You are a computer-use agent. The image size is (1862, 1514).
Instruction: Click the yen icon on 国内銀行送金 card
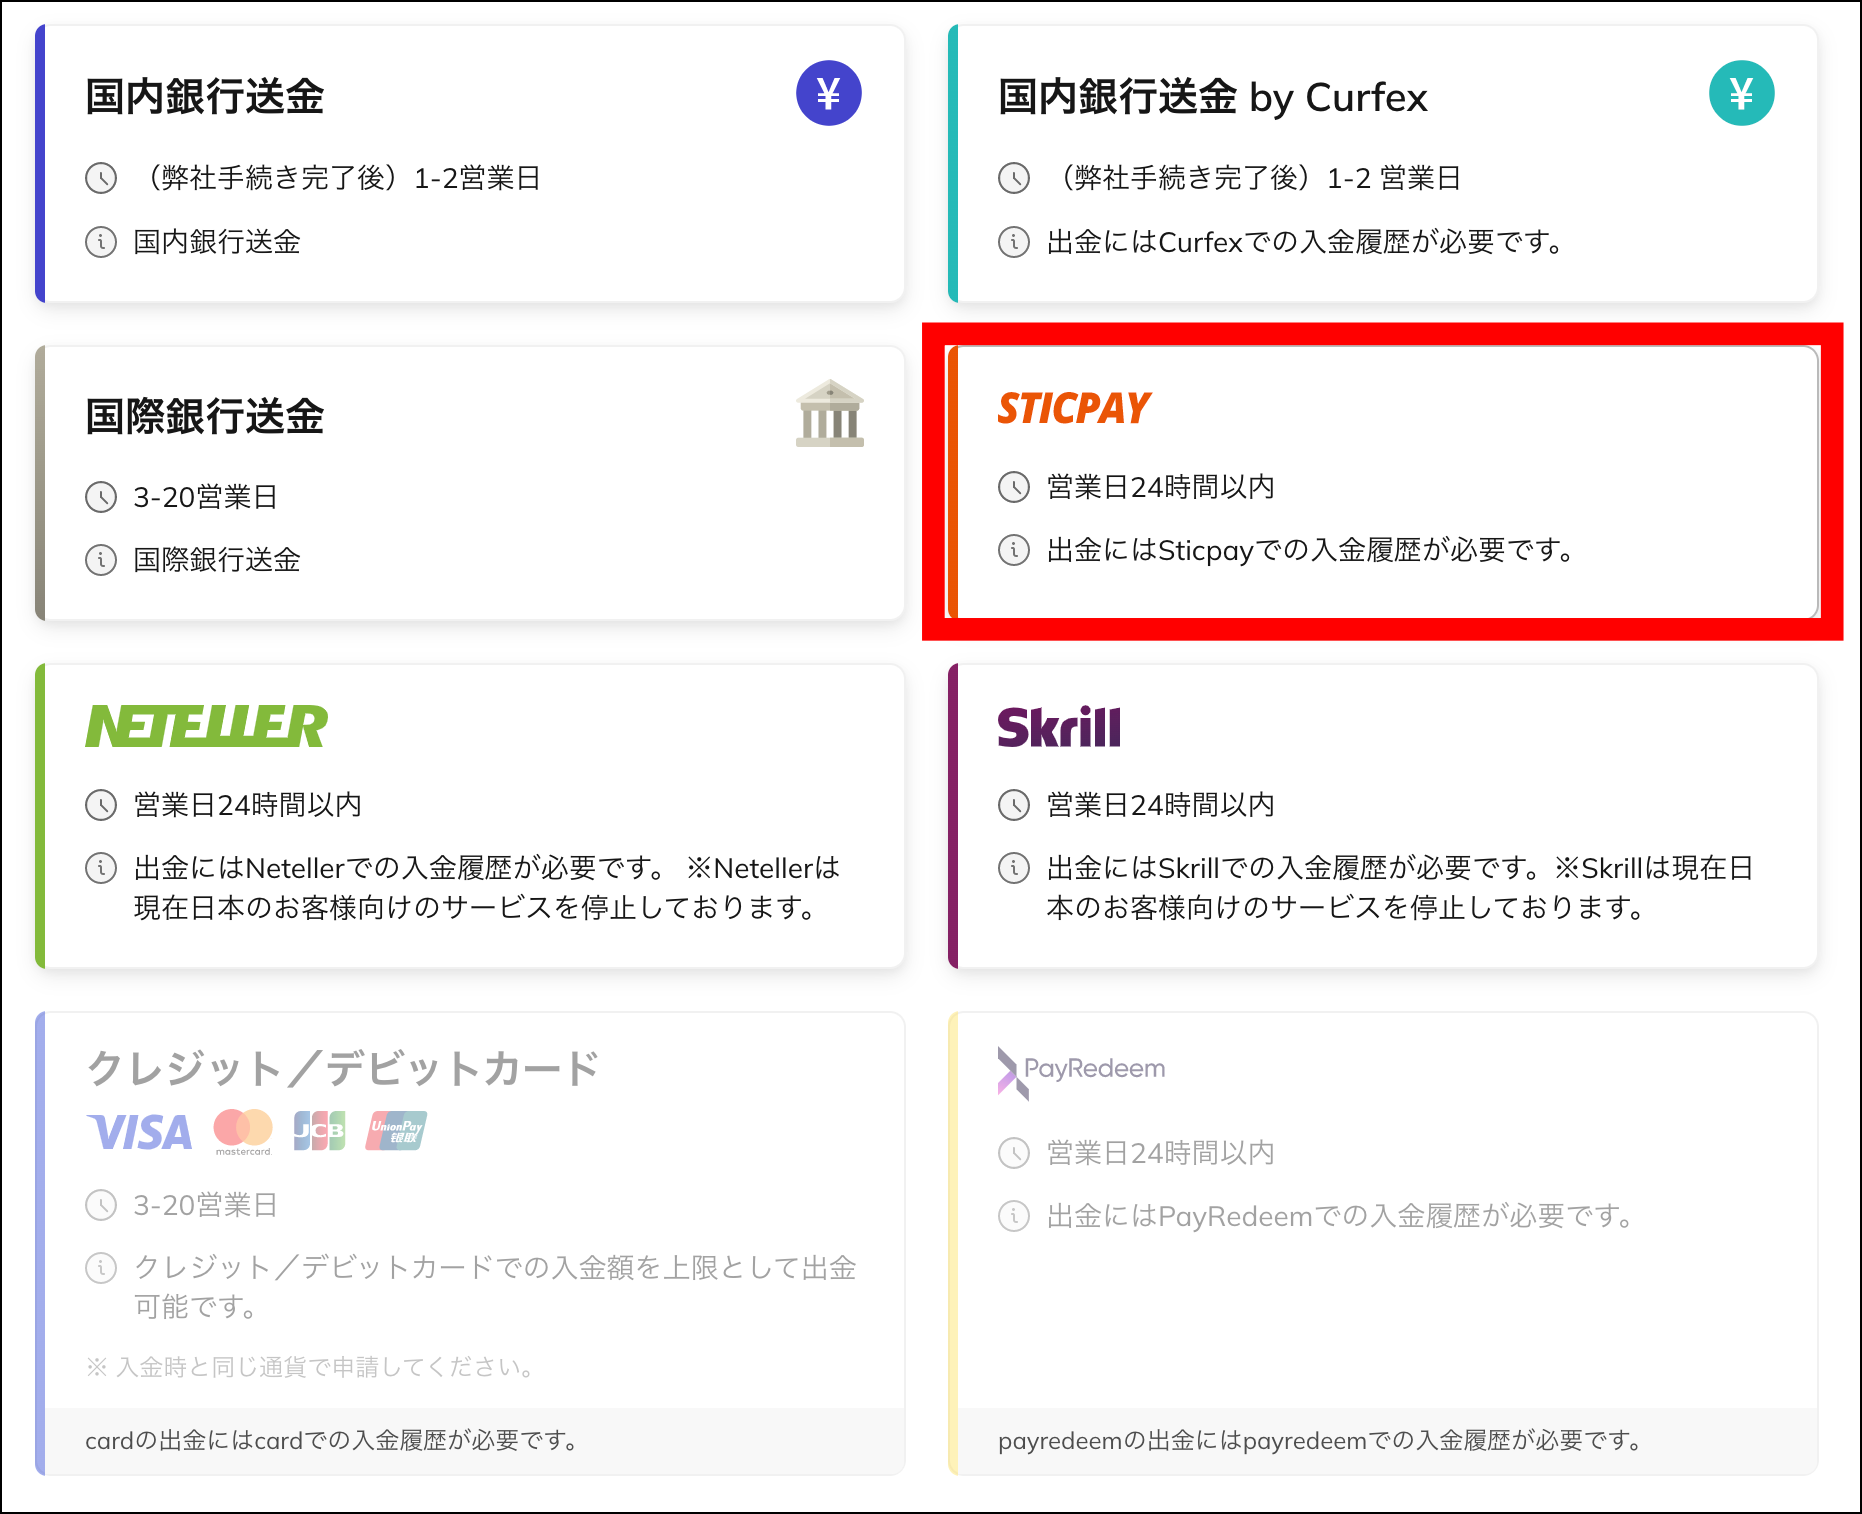click(x=828, y=92)
